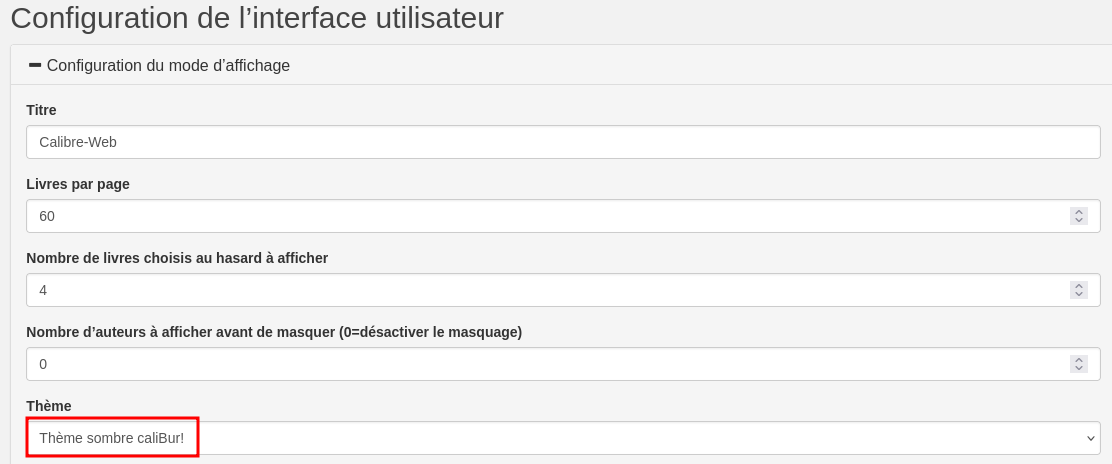Focus the random books count field
The width and height of the screenshot is (1112, 464).
coord(545,290)
